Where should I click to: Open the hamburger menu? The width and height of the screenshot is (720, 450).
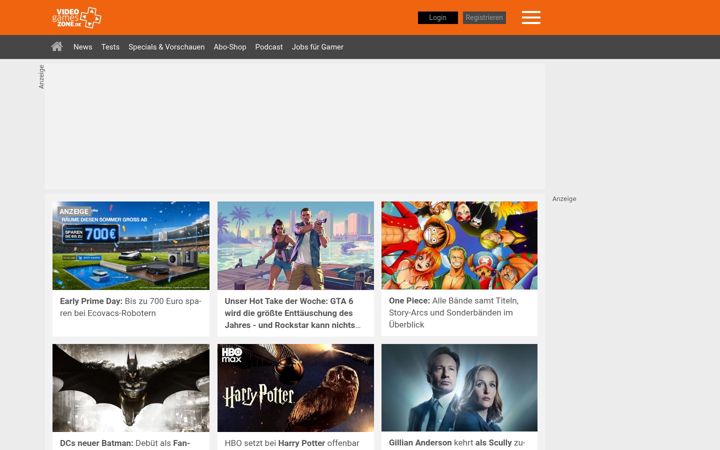coord(531,17)
